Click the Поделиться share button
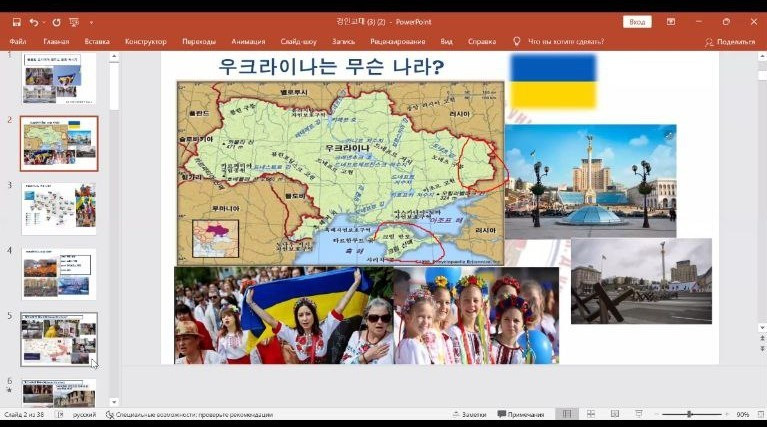Viewport: 767px width, 427px height. 731,42
